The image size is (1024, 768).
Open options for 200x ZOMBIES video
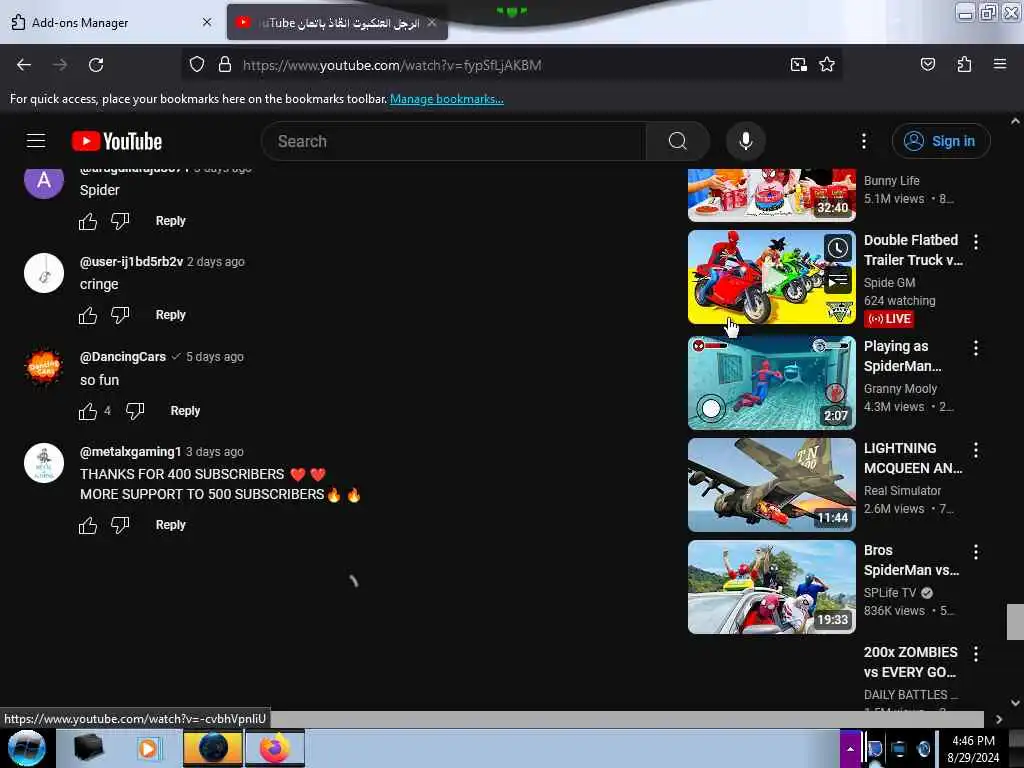tap(976, 654)
